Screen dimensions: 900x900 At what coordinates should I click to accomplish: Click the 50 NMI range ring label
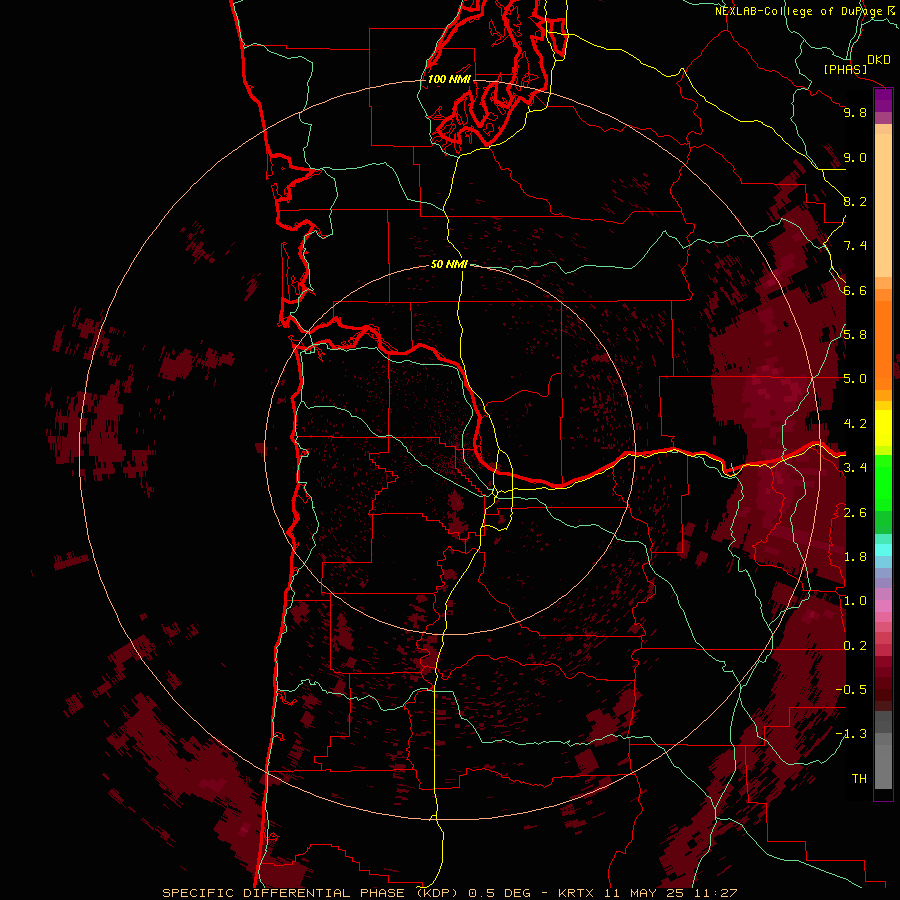[x=449, y=264]
